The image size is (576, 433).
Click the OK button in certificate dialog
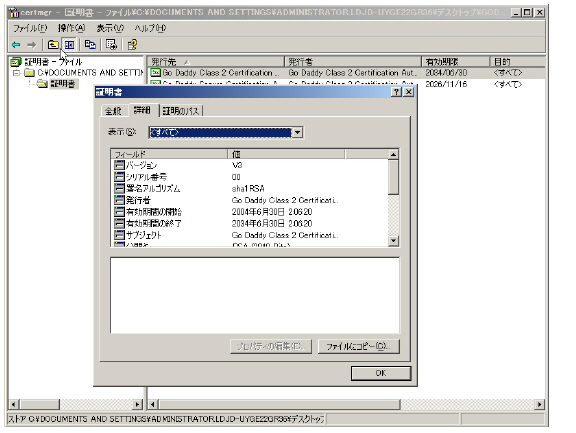coord(381,373)
